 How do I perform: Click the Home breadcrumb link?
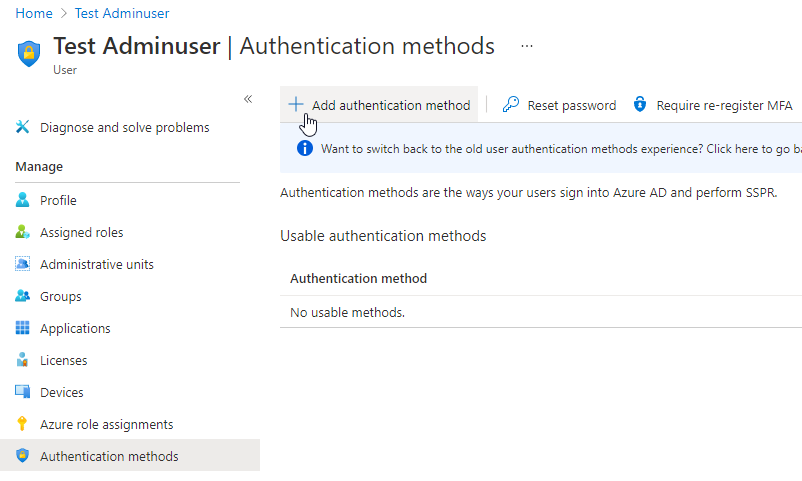[x=34, y=13]
